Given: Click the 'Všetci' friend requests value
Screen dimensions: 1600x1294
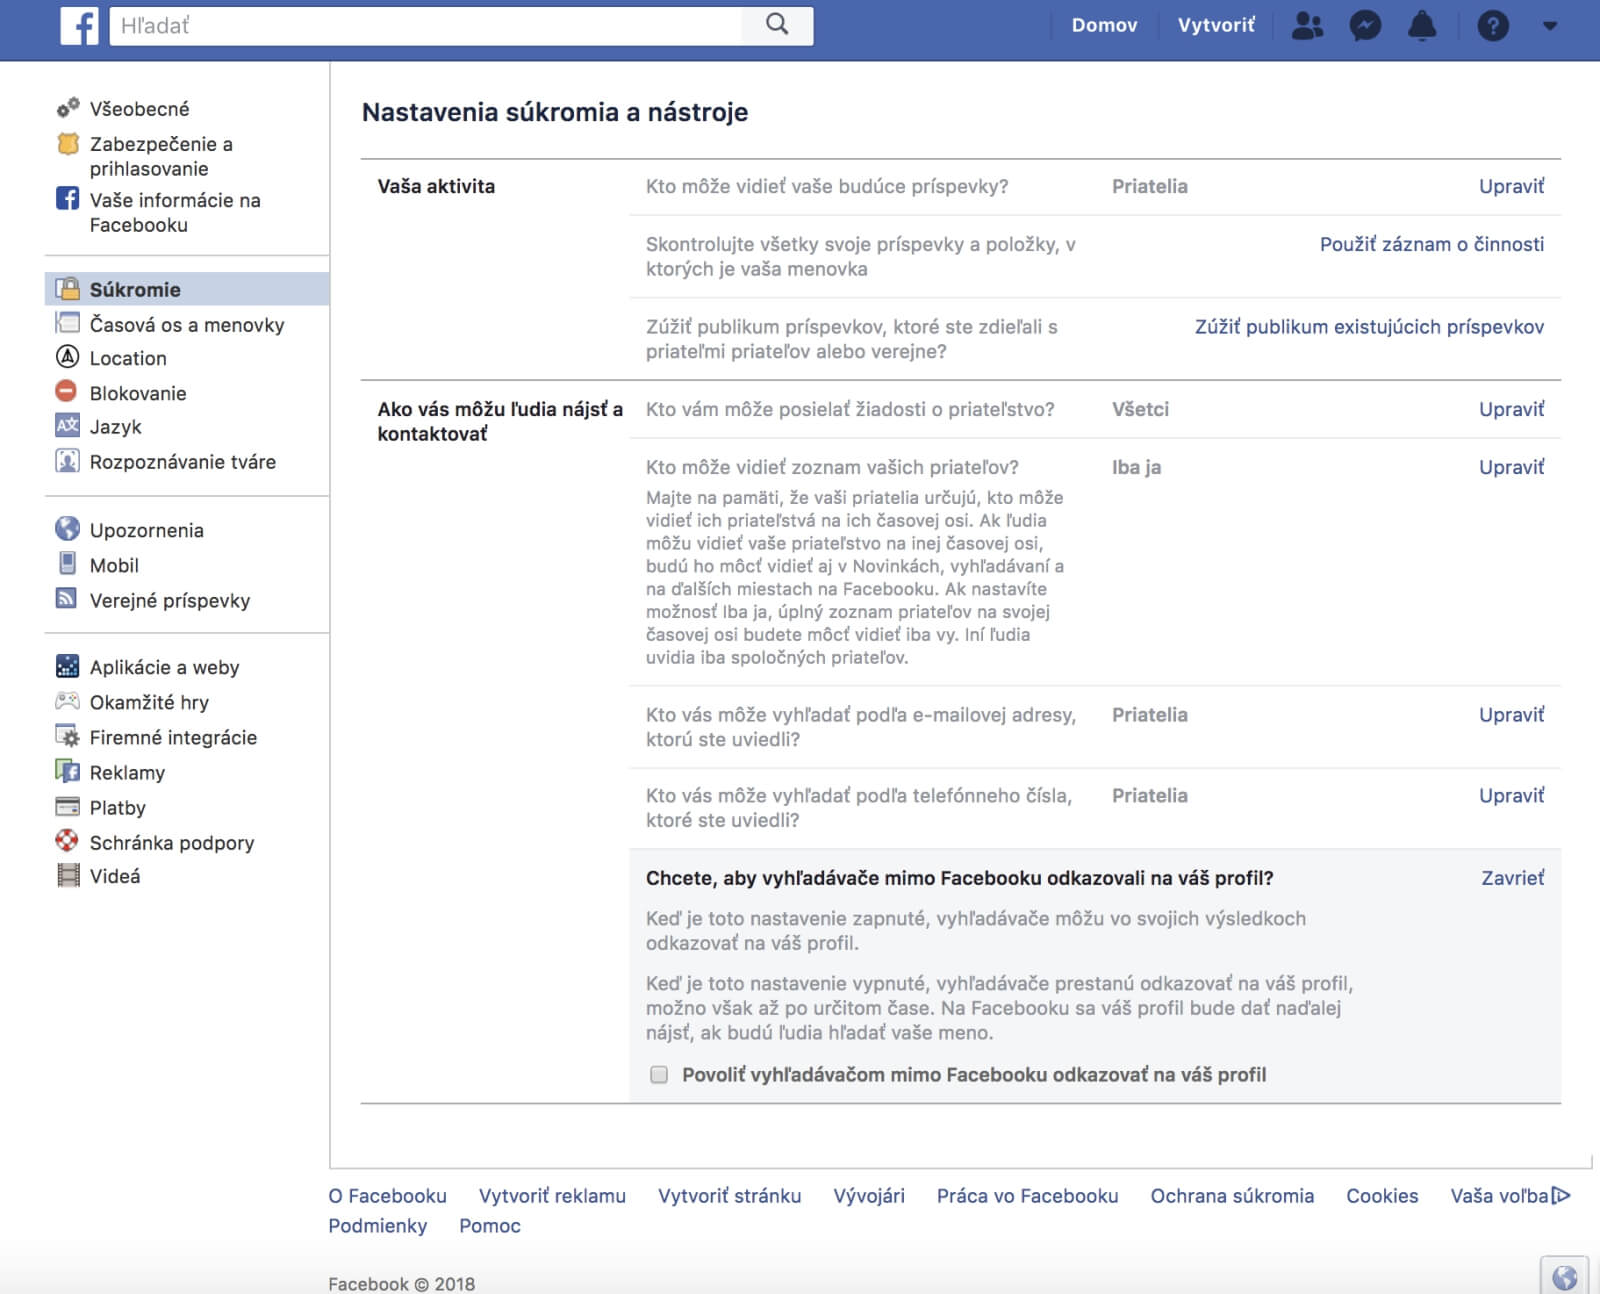Looking at the screenshot, I should point(1140,409).
